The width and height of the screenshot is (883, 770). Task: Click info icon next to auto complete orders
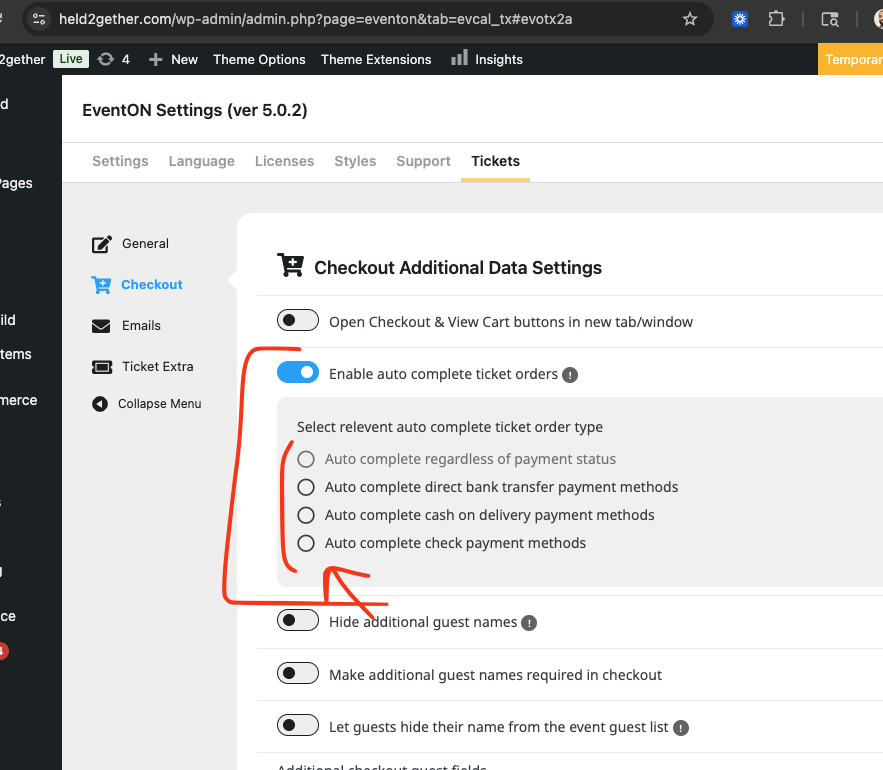(570, 375)
